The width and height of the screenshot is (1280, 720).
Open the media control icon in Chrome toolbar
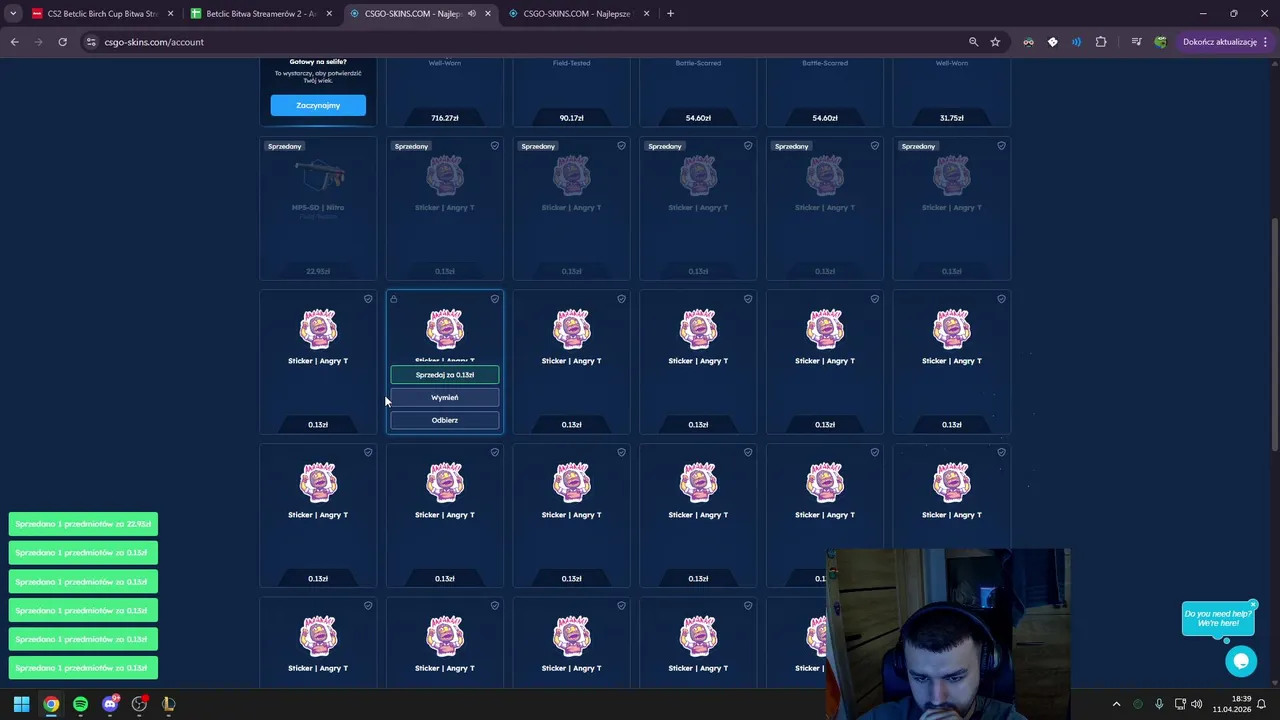click(x=1136, y=42)
